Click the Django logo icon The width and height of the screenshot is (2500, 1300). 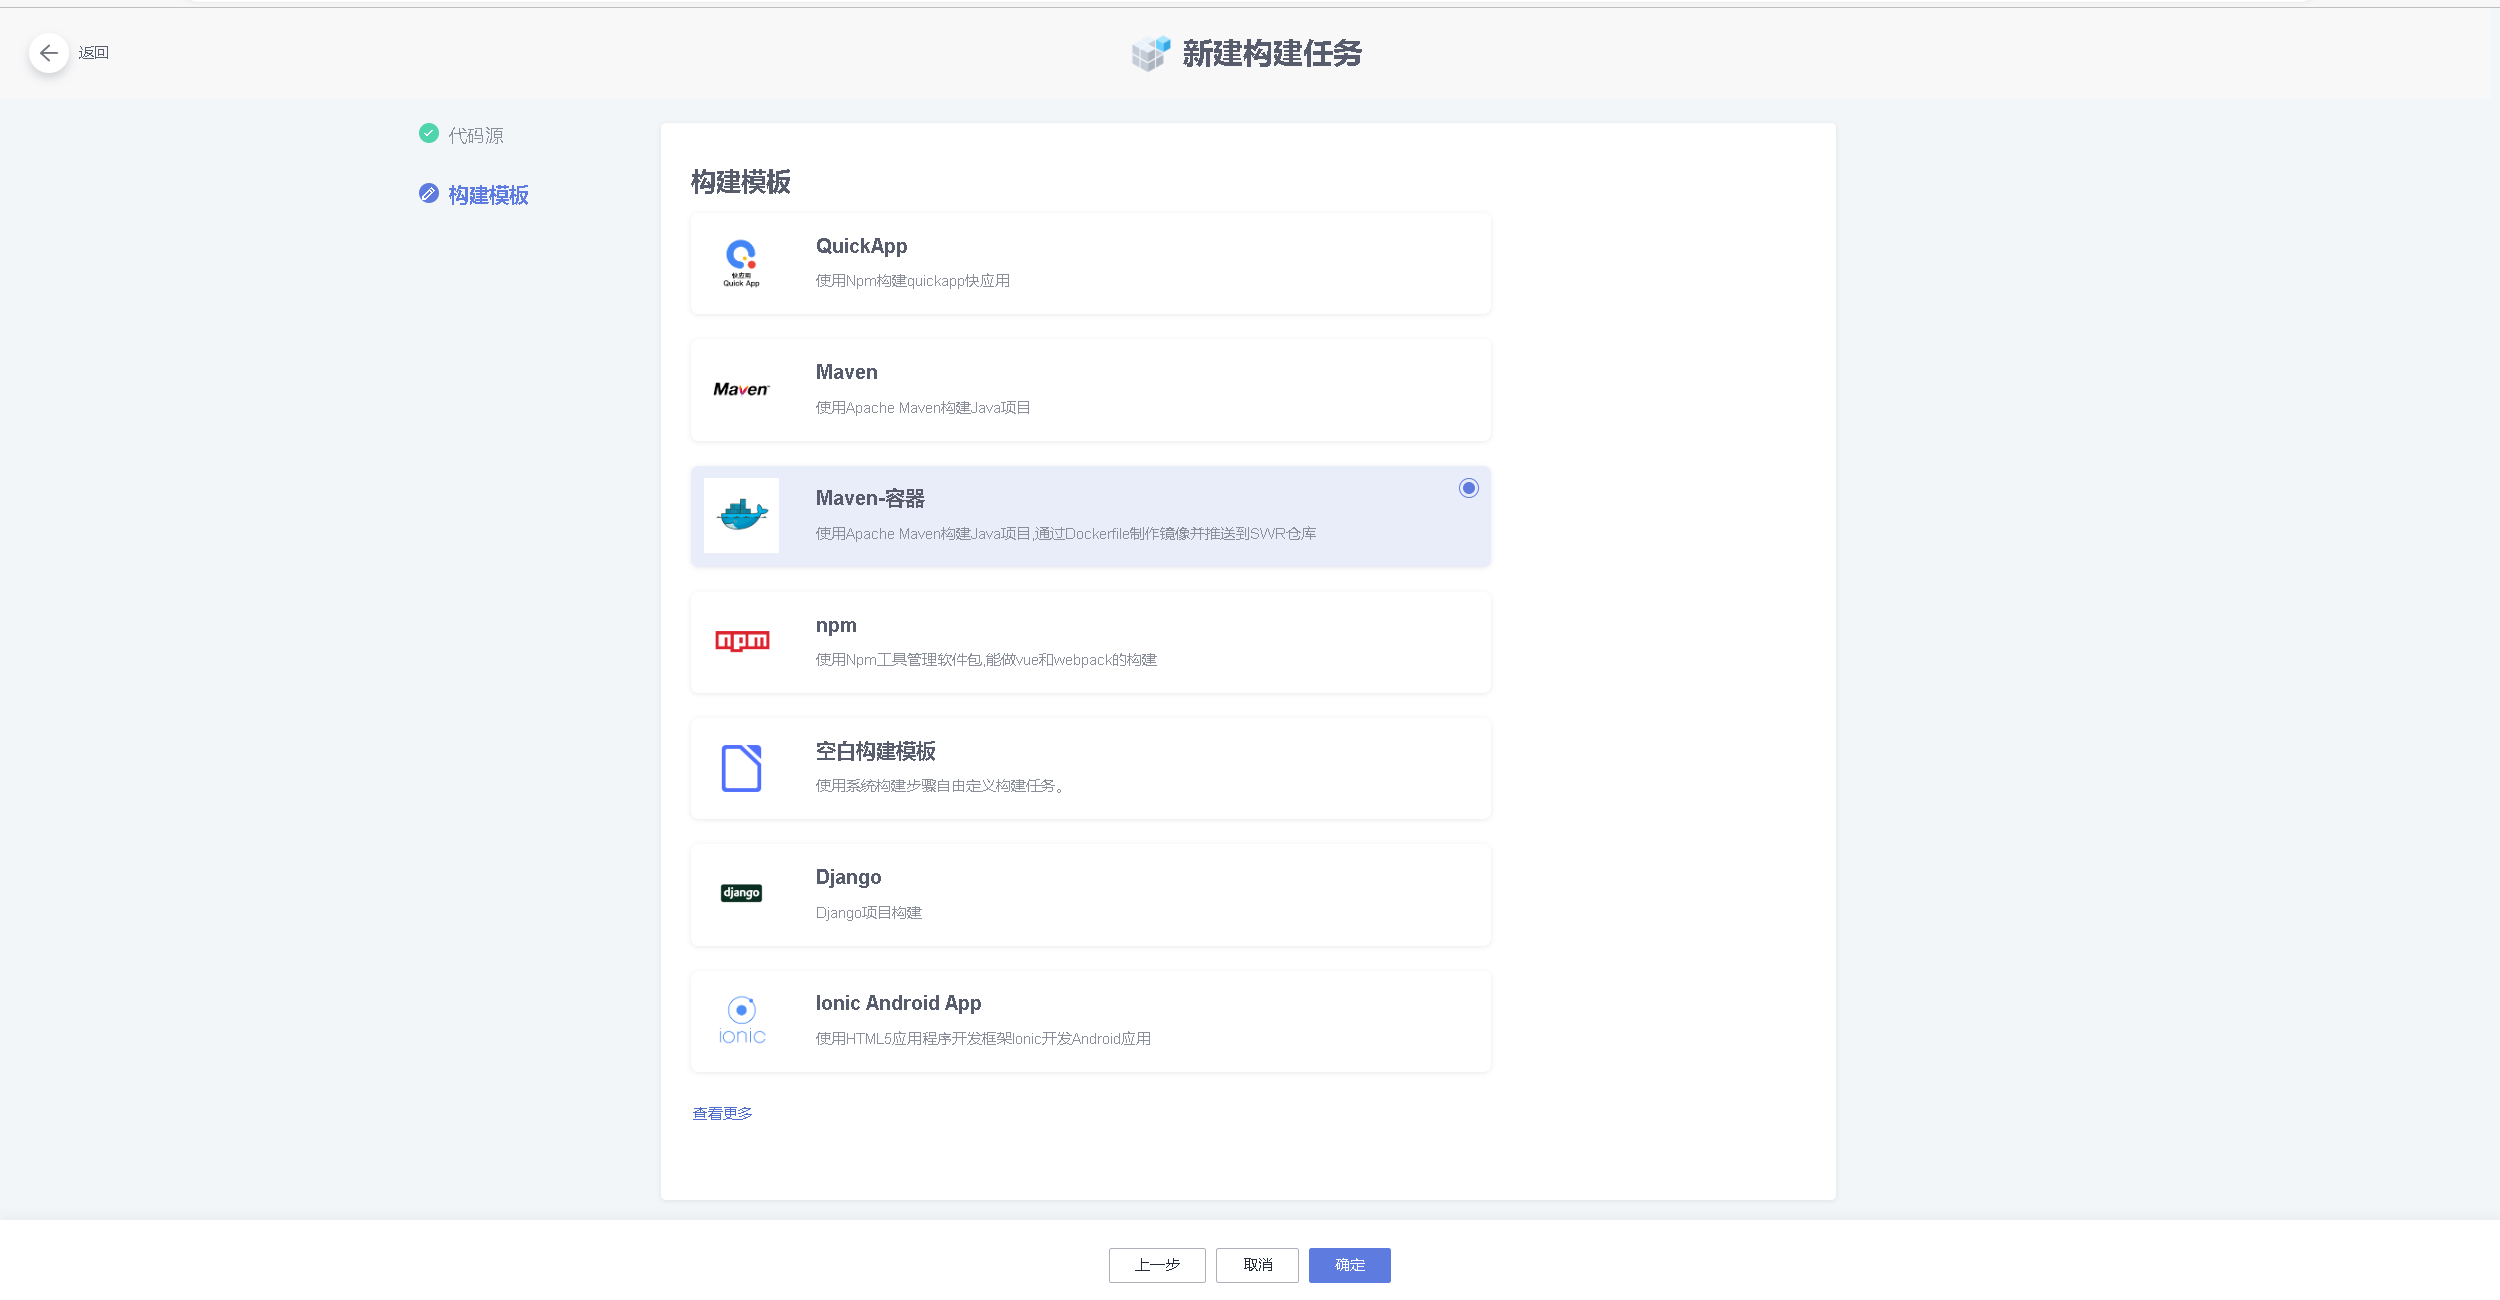pos(741,893)
